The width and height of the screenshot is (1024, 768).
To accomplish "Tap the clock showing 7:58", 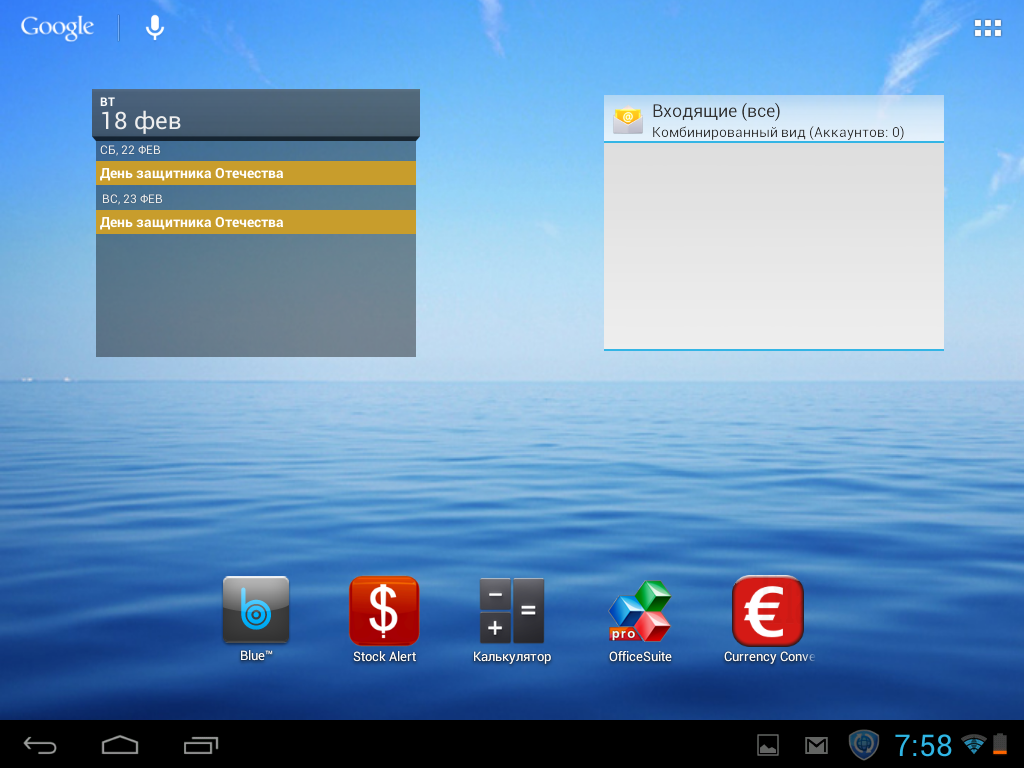I will click(923, 745).
